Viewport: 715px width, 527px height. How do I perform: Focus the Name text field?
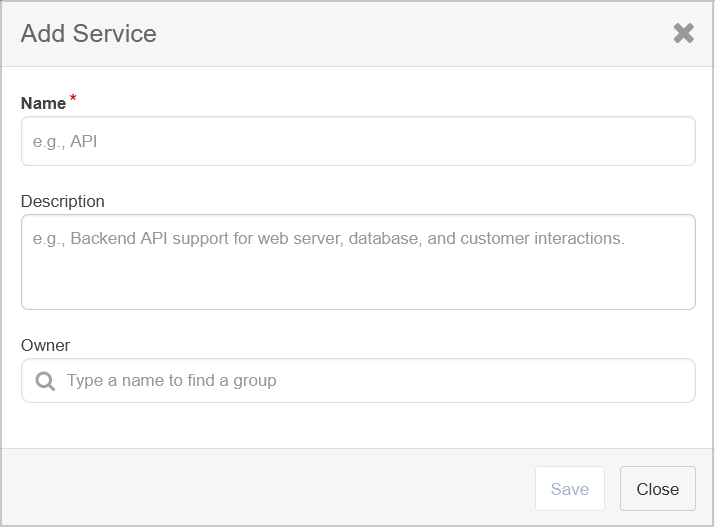pos(358,141)
